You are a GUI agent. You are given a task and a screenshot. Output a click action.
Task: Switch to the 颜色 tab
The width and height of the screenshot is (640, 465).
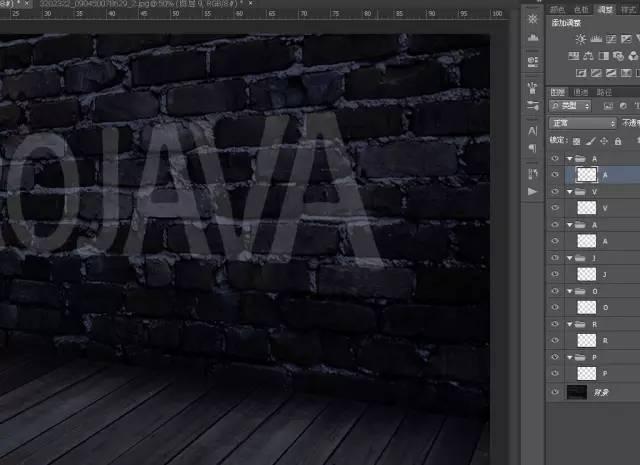tap(557, 10)
